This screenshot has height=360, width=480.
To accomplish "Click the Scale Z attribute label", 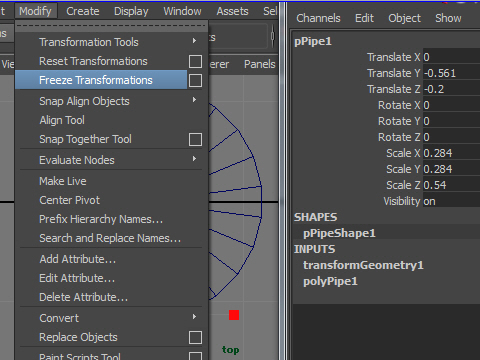I will [403, 185].
